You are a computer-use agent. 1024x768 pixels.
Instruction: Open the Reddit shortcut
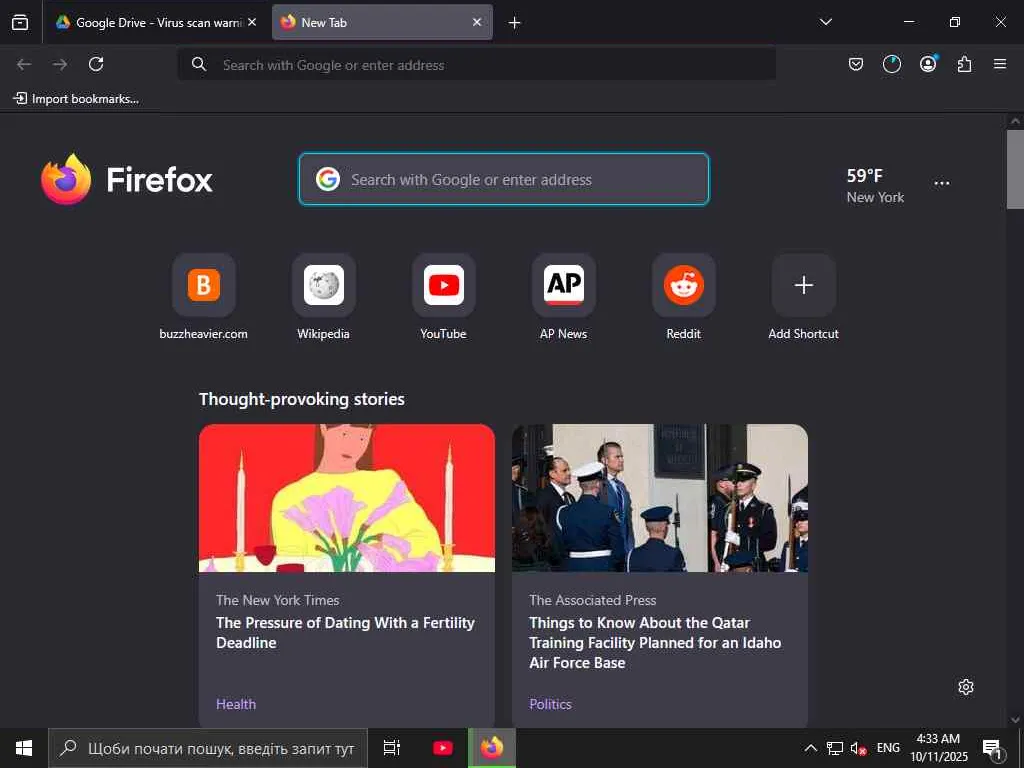tap(684, 297)
